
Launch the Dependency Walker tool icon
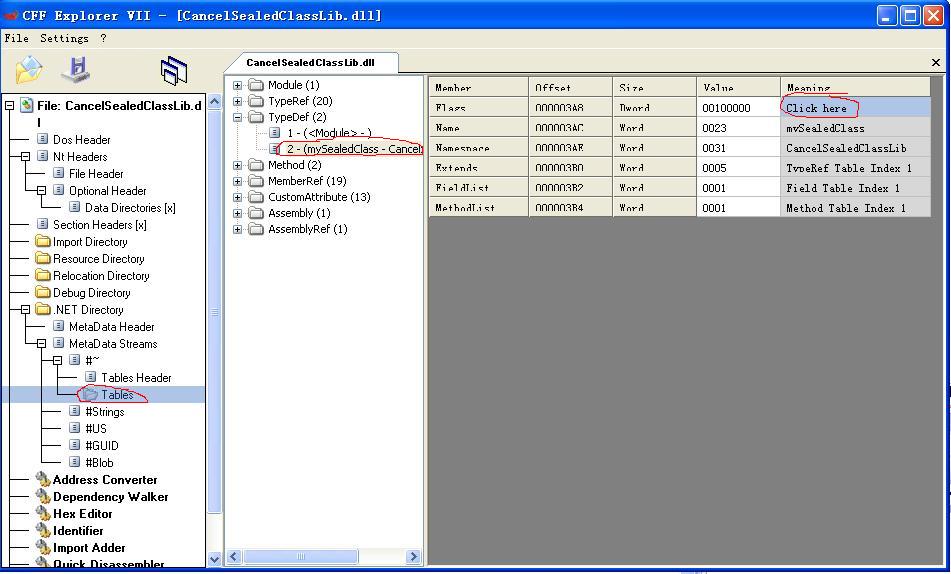point(42,496)
